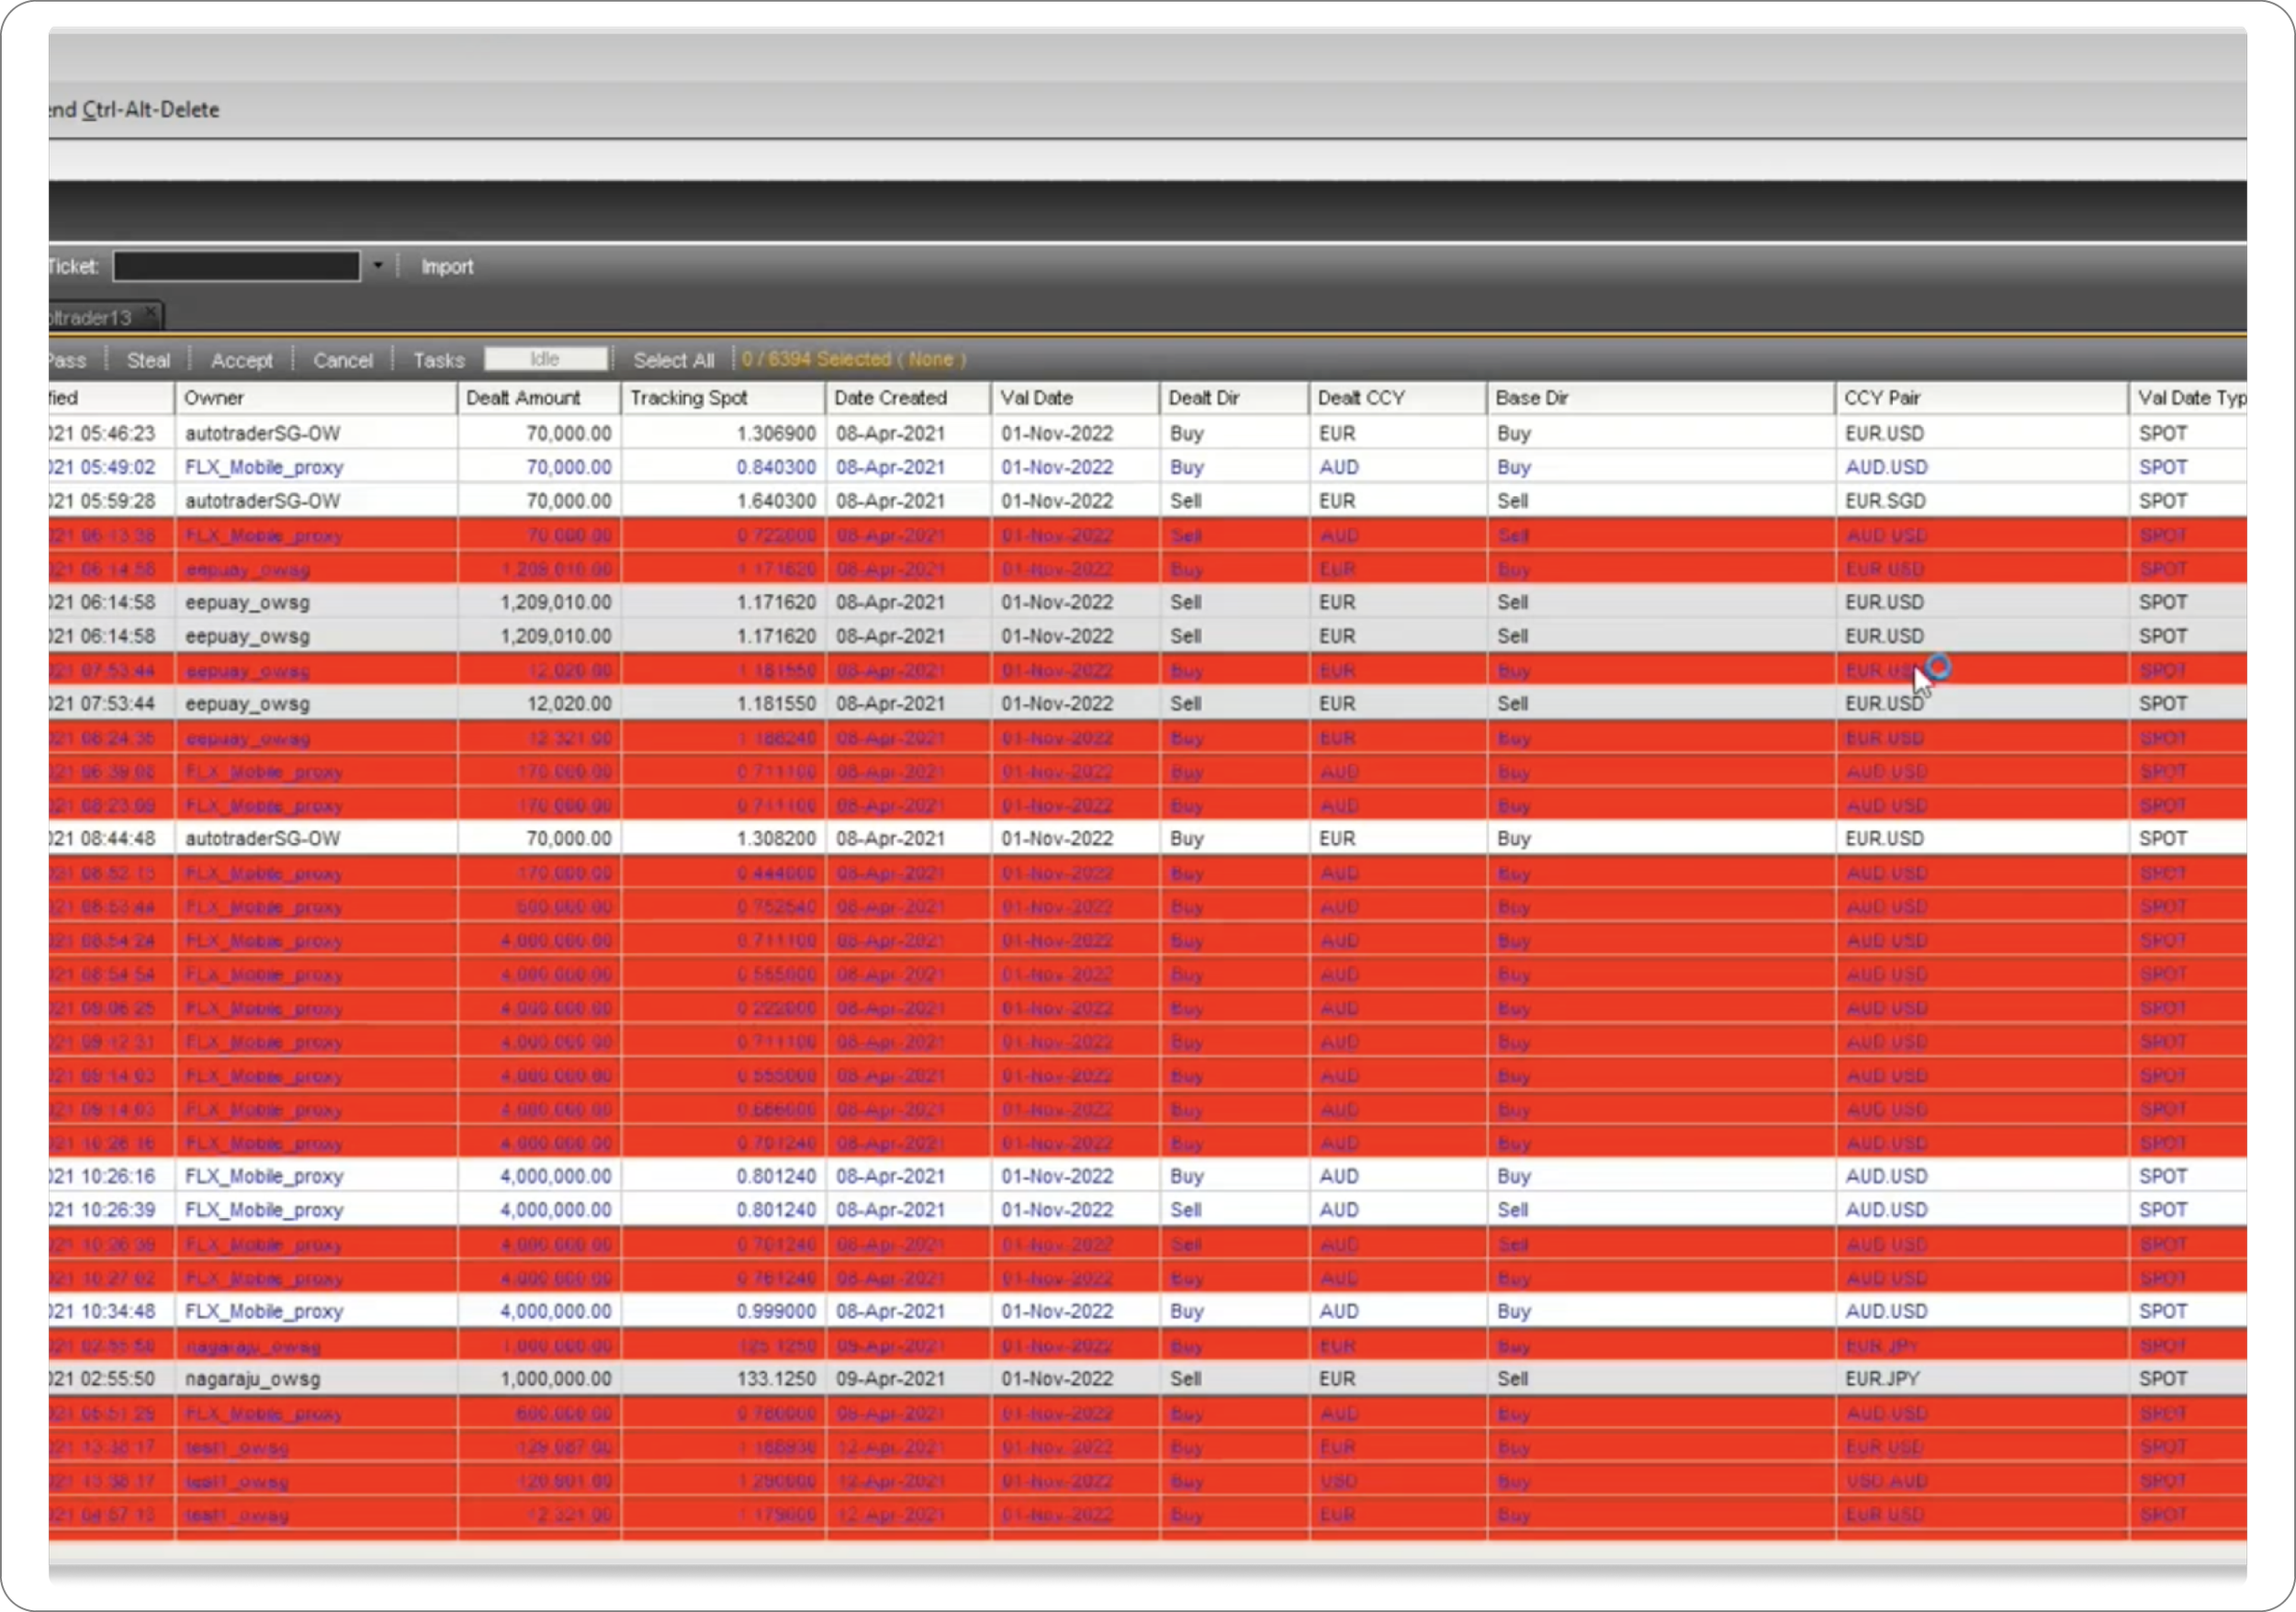Click into the Ticket input field

click(x=237, y=266)
